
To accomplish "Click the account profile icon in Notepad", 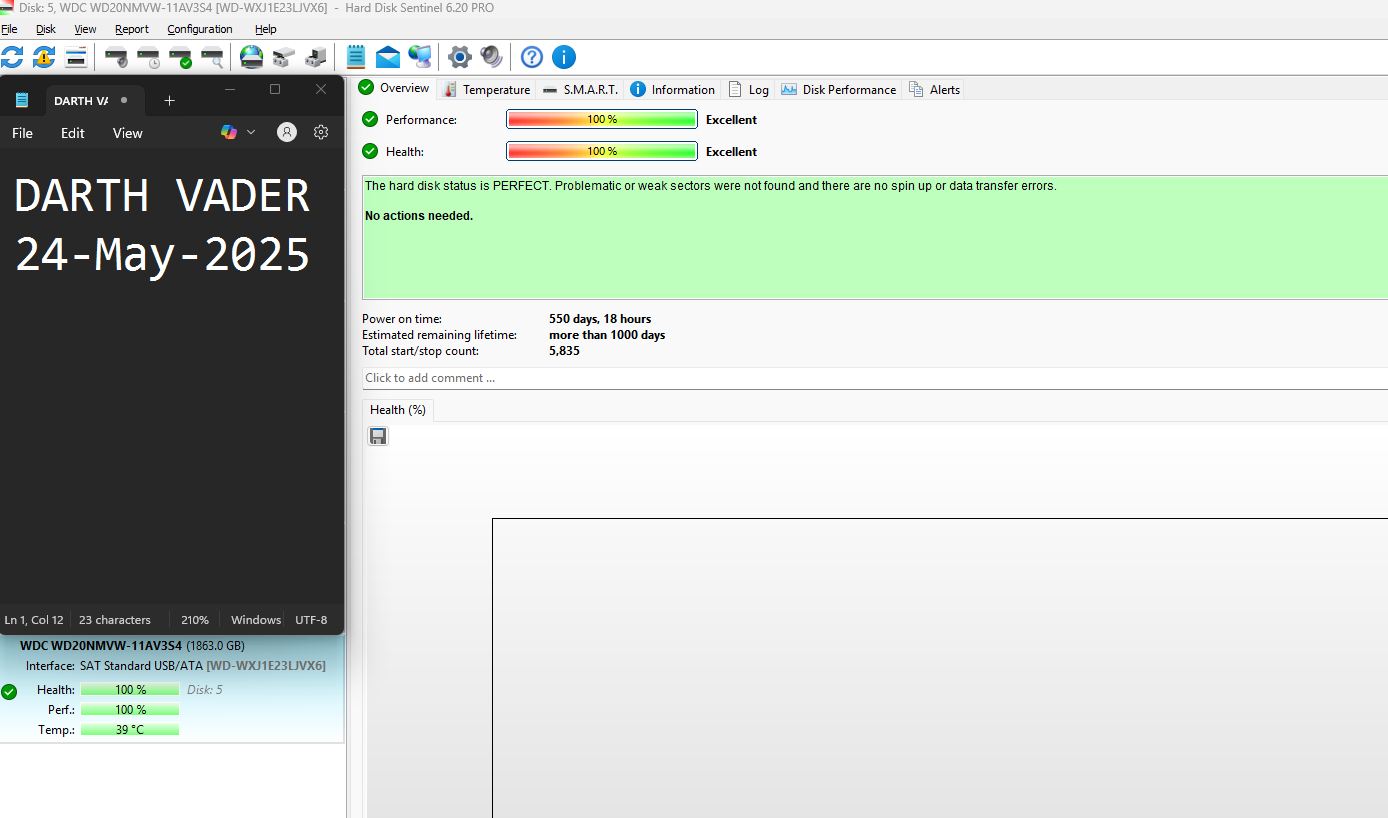I will coord(287,132).
